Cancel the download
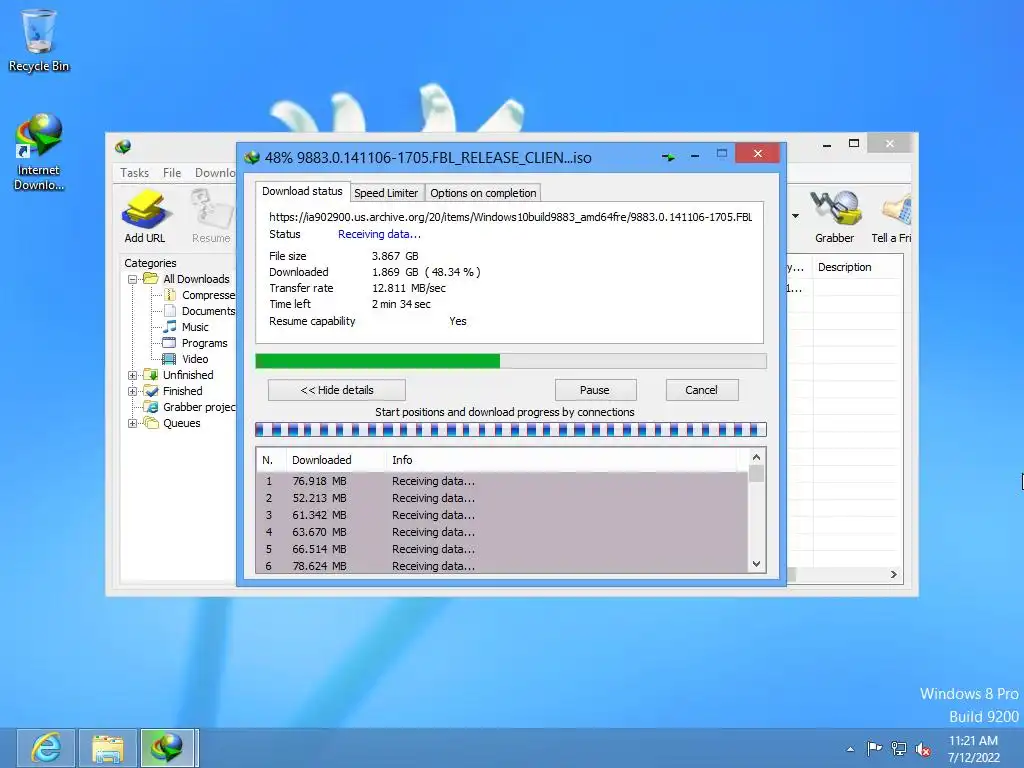The width and height of the screenshot is (1024, 768). [x=701, y=390]
